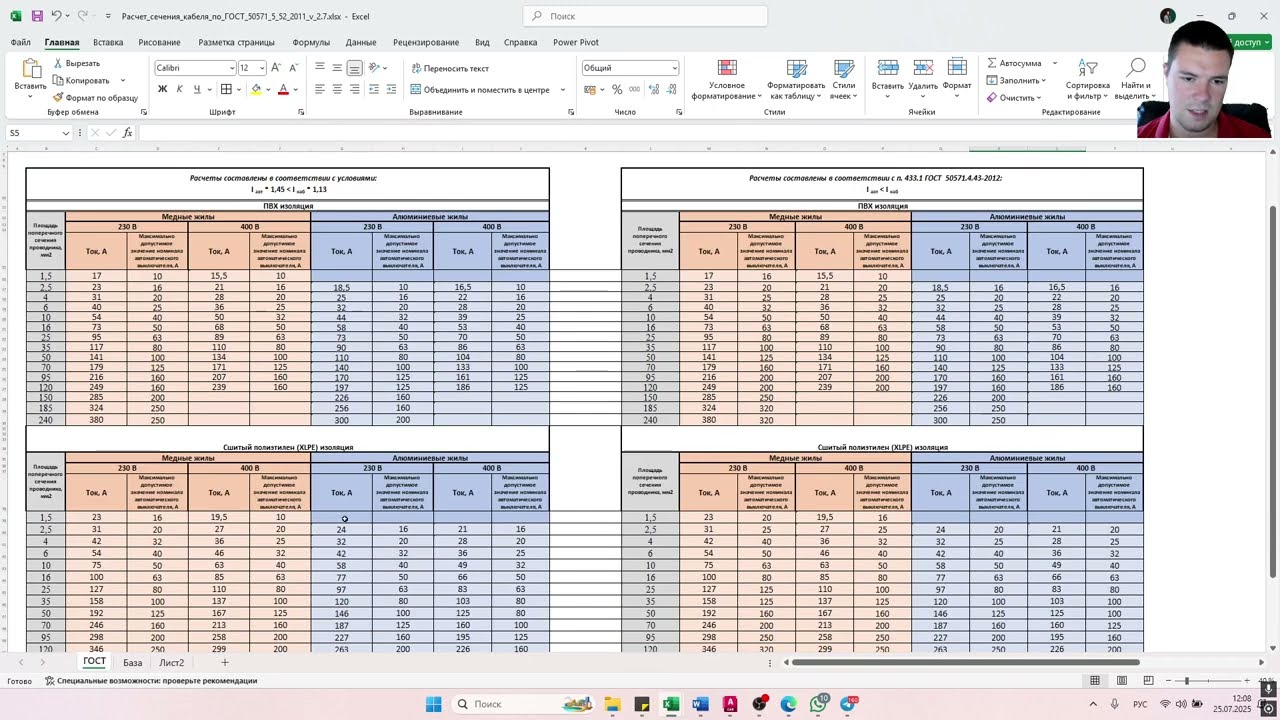
Task: Open the Calibri font name dropdown
Action: tap(231, 68)
